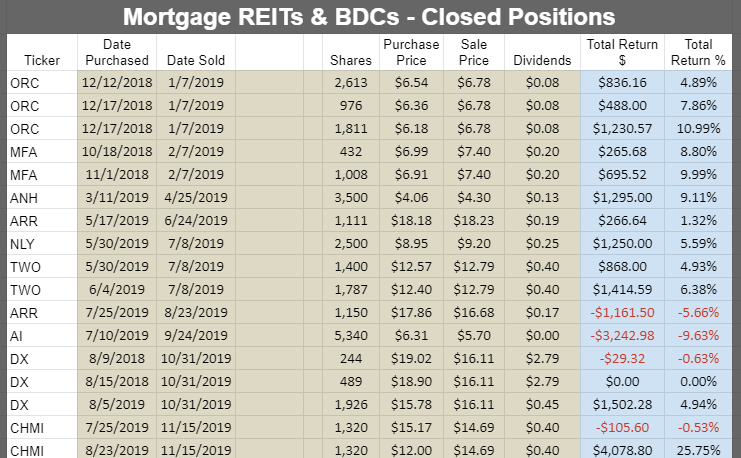This screenshot has height=458, width=741.
Task: Click the NLY ticker cell
Action: 42,244
